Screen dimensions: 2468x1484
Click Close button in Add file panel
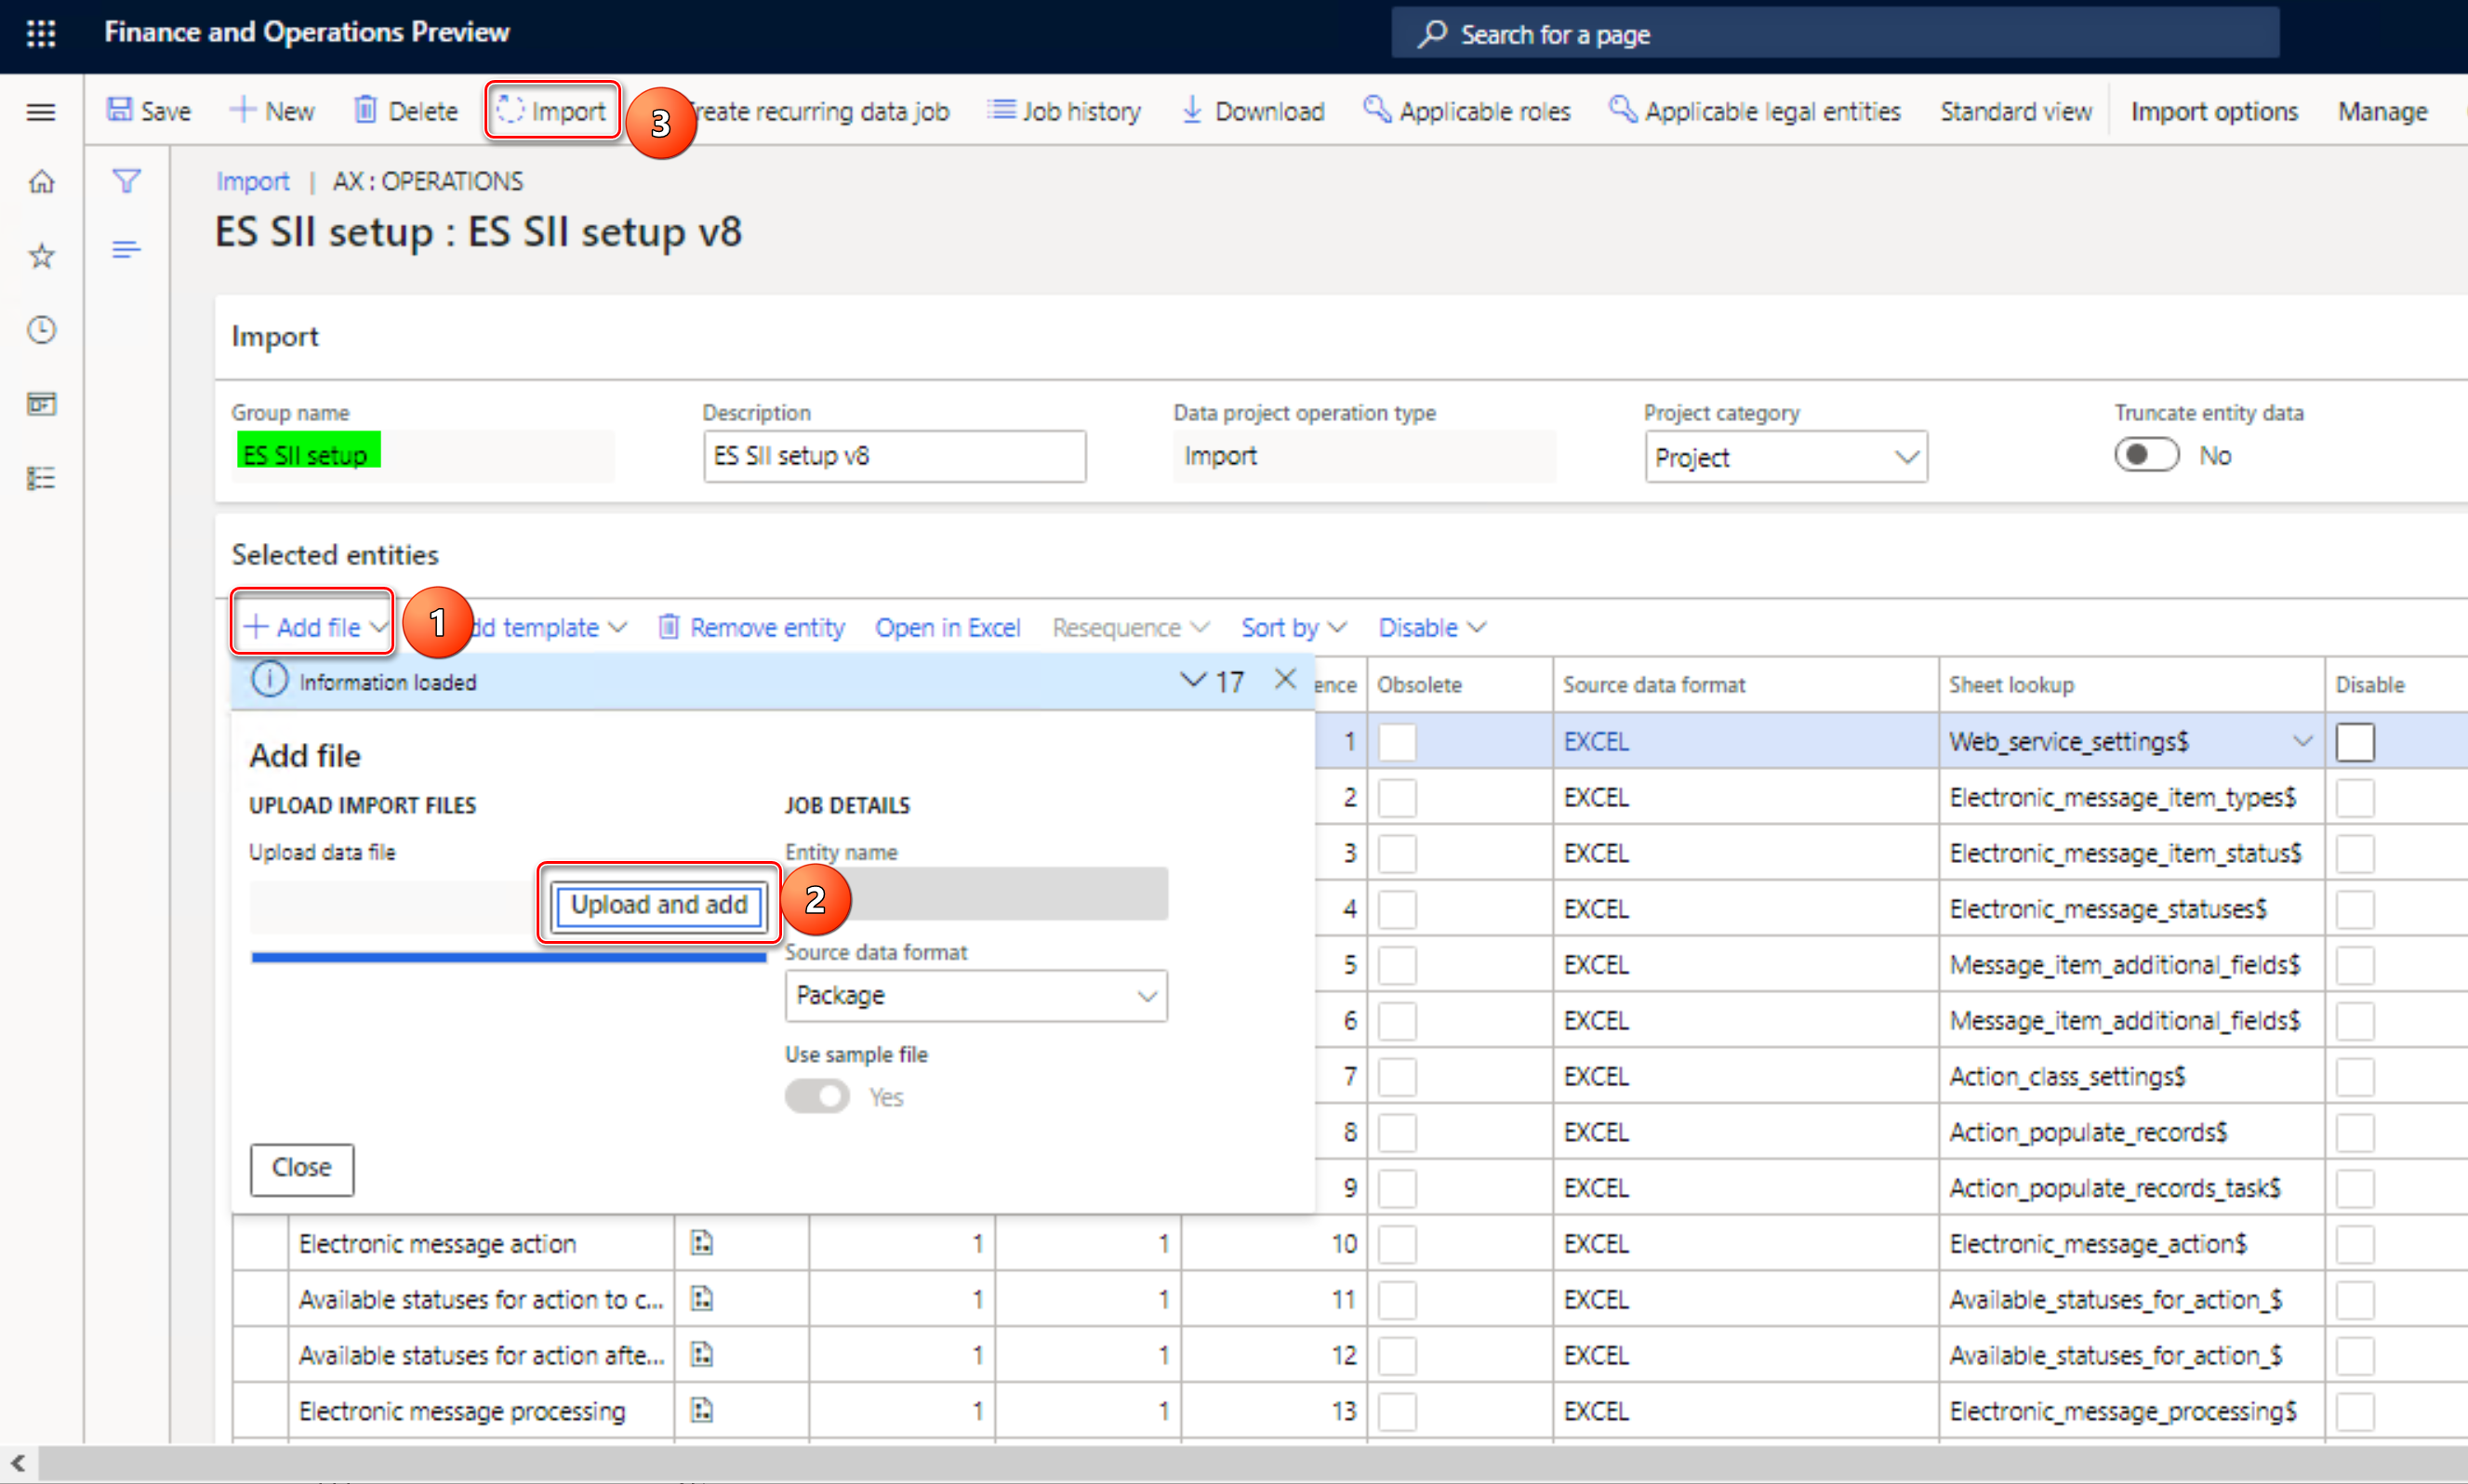click(x=301, y=1167)
